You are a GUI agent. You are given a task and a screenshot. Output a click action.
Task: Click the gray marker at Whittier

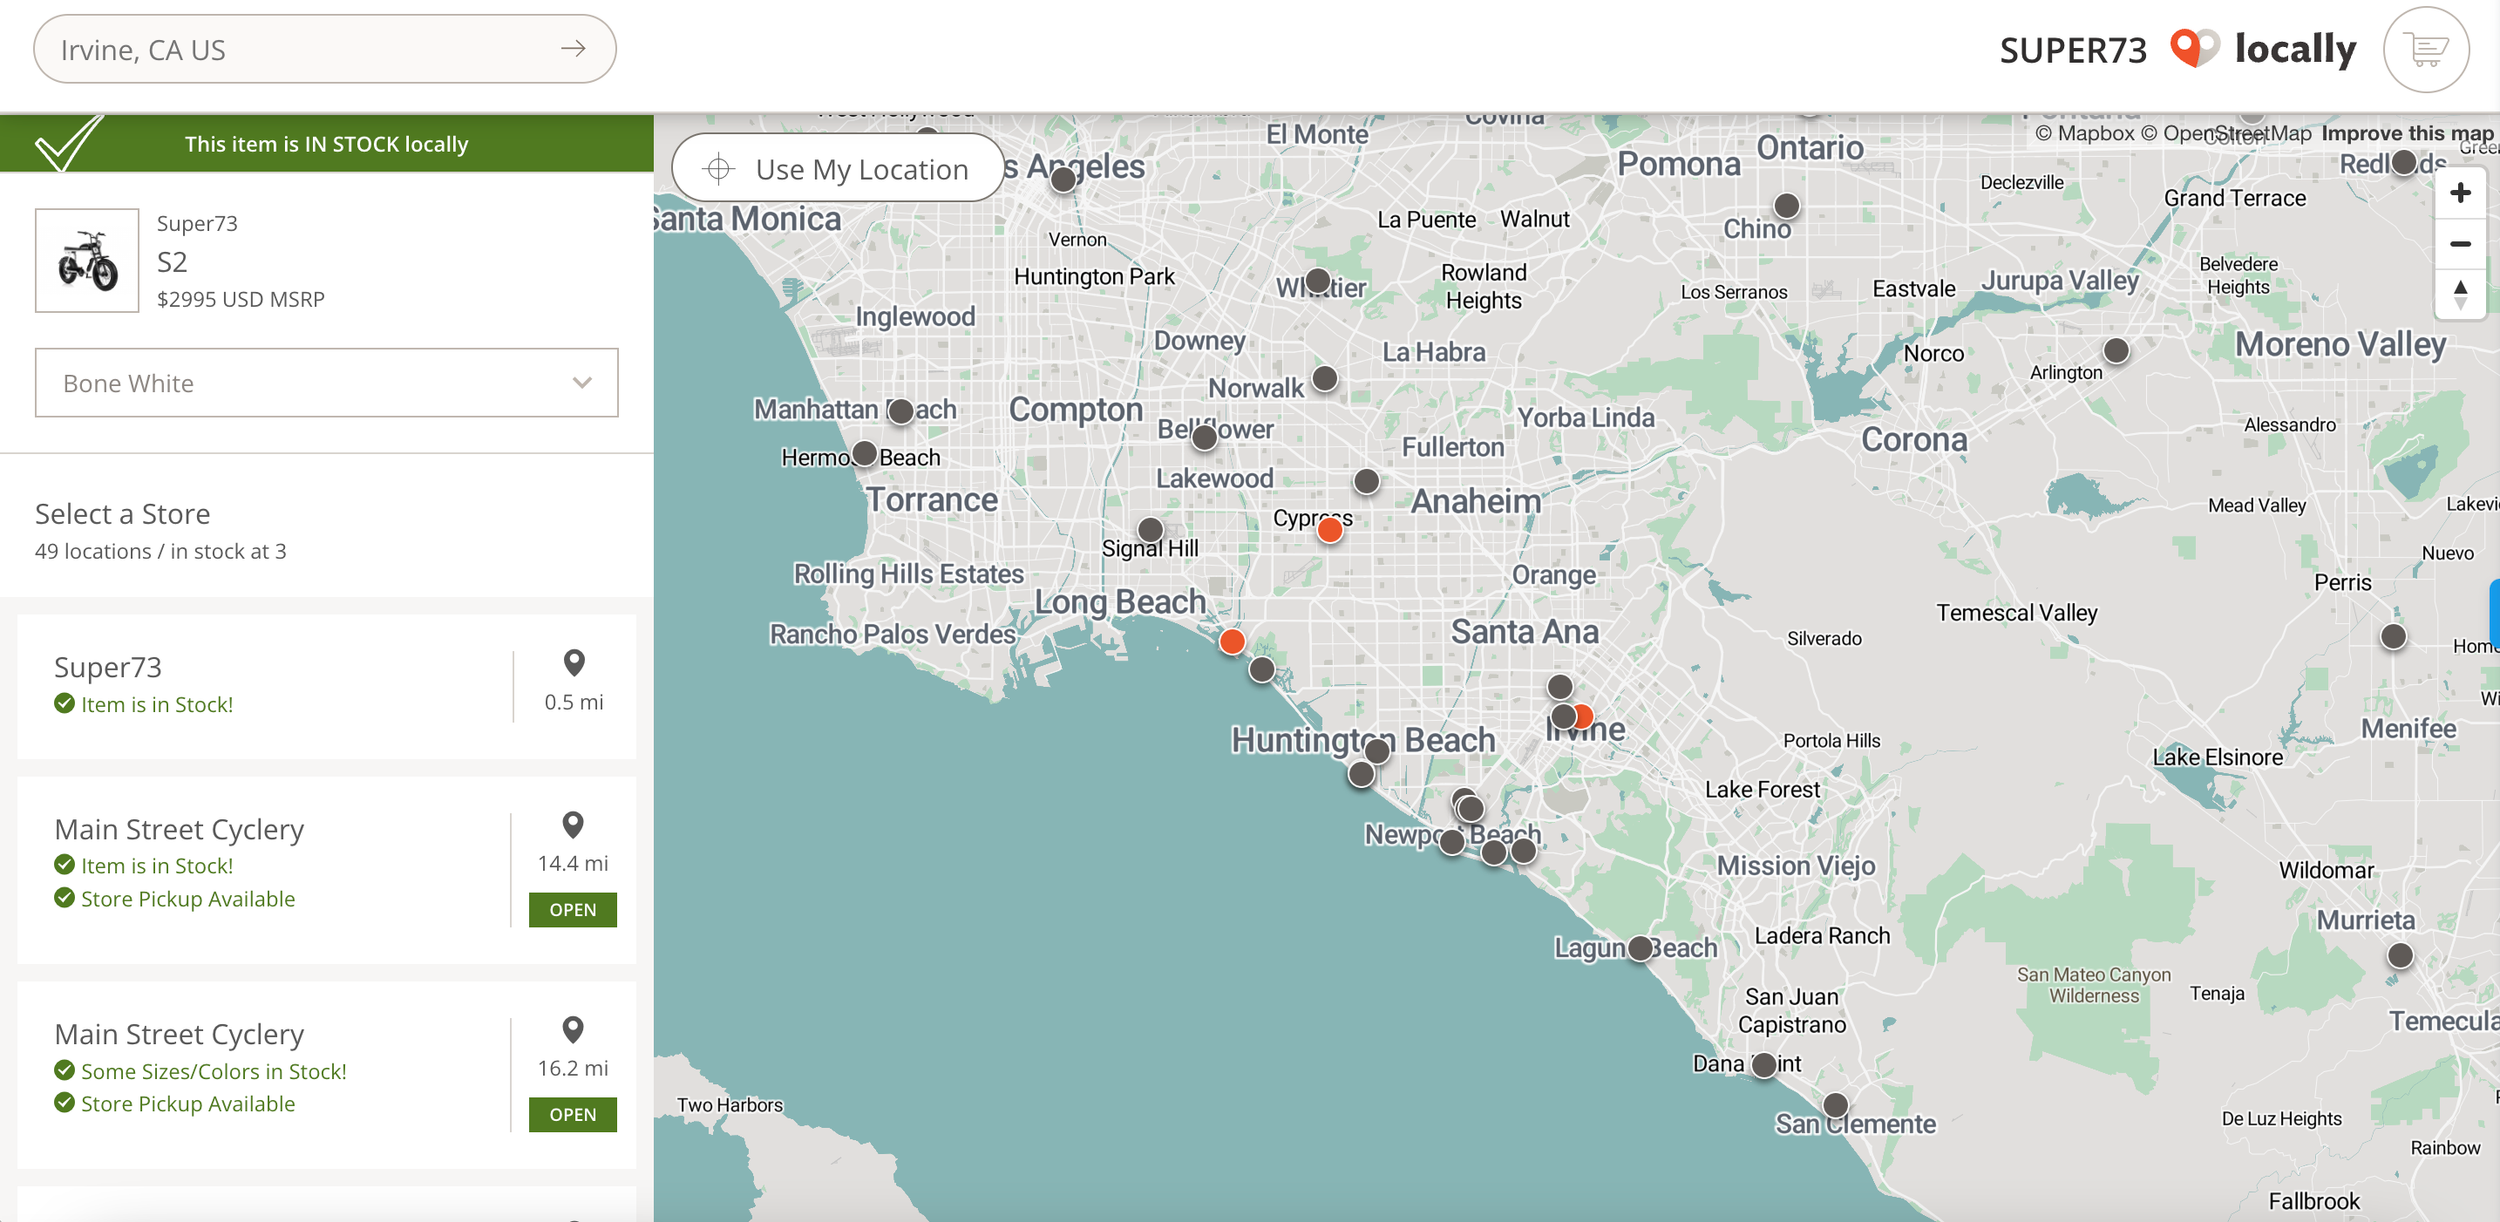[1319, 281]
